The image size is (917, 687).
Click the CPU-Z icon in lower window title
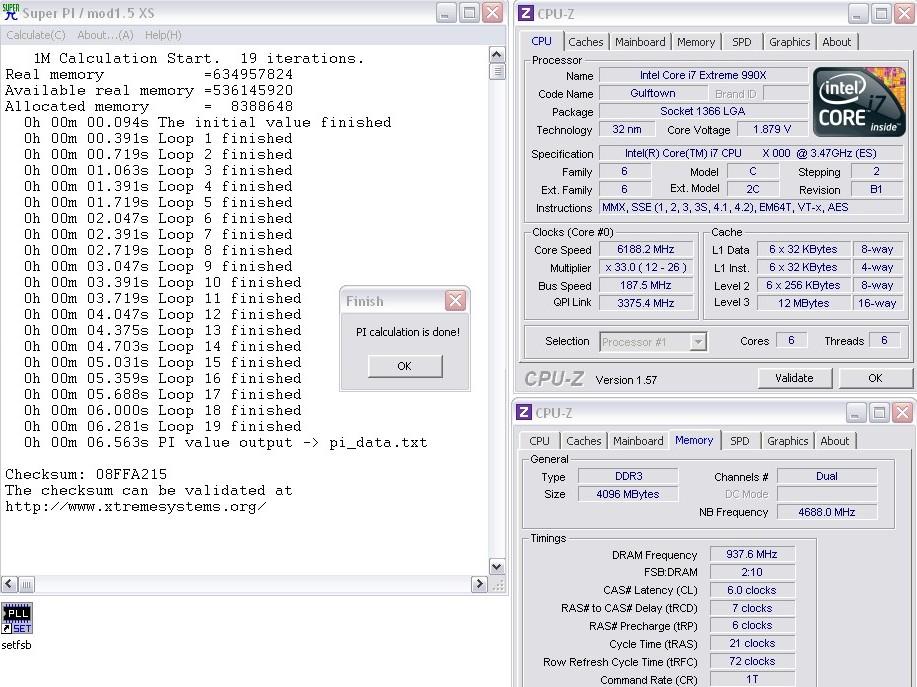pyautogui.click(x=524, y=413)
